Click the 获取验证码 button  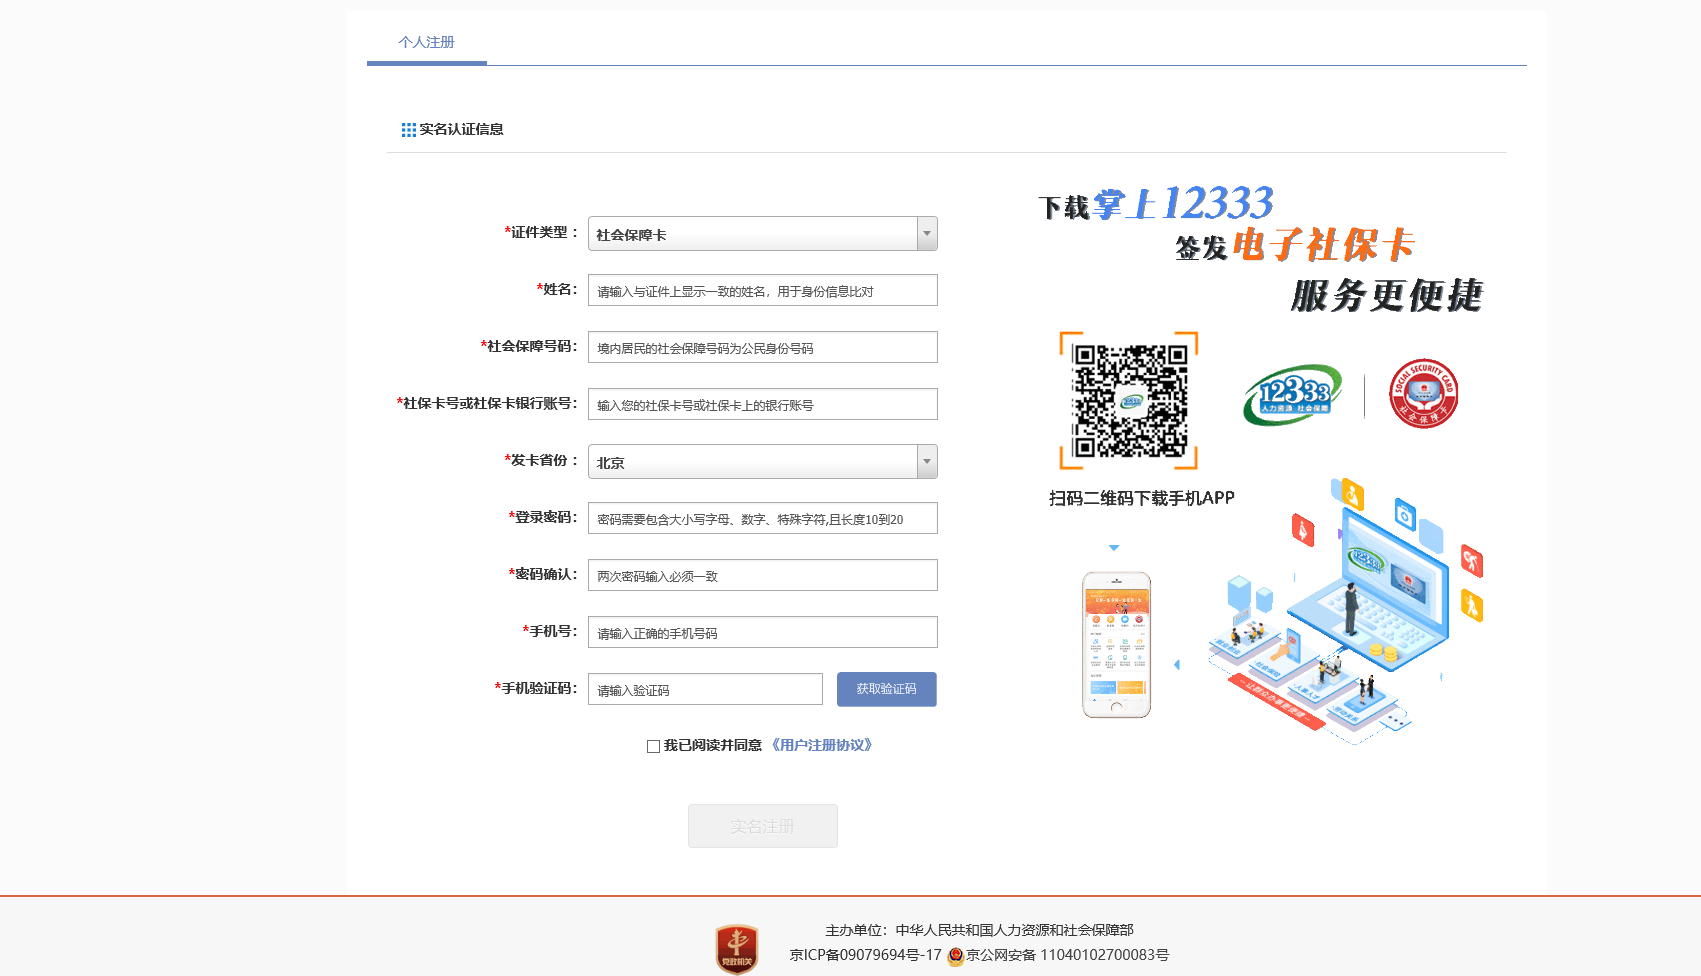click(886, 689)
